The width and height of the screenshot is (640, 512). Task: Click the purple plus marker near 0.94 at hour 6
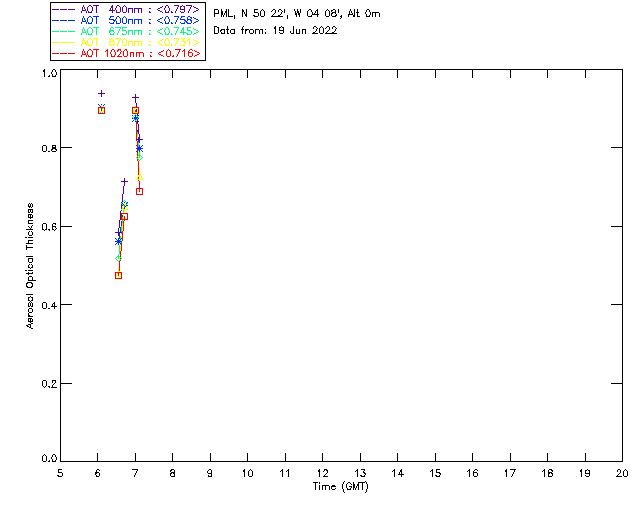point(101,93)
